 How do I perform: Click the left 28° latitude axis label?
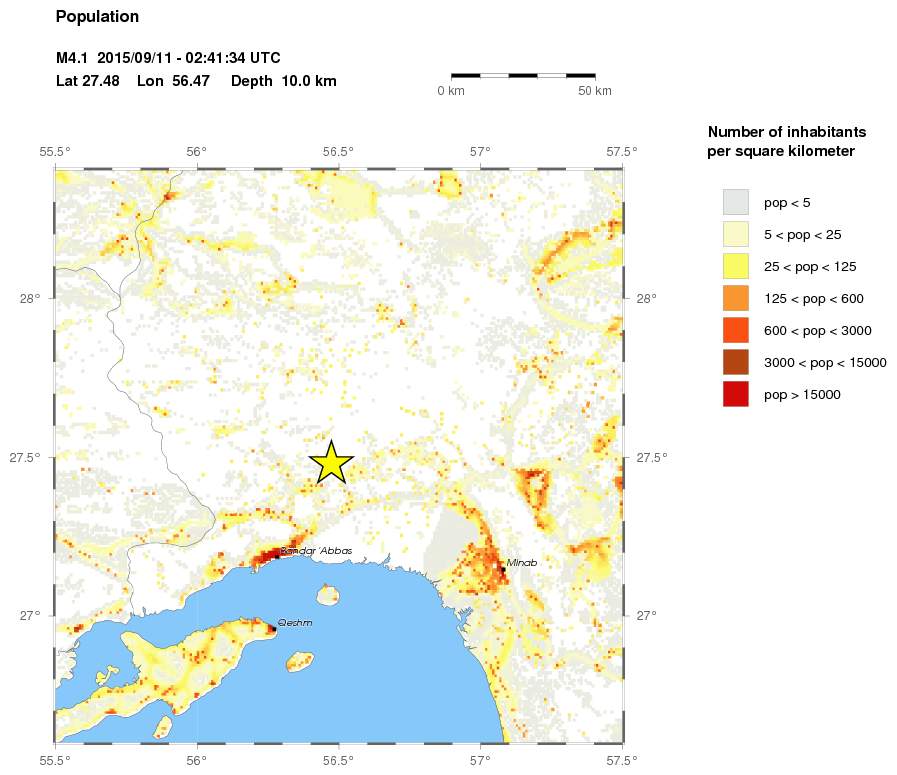(x=29, y=299)
